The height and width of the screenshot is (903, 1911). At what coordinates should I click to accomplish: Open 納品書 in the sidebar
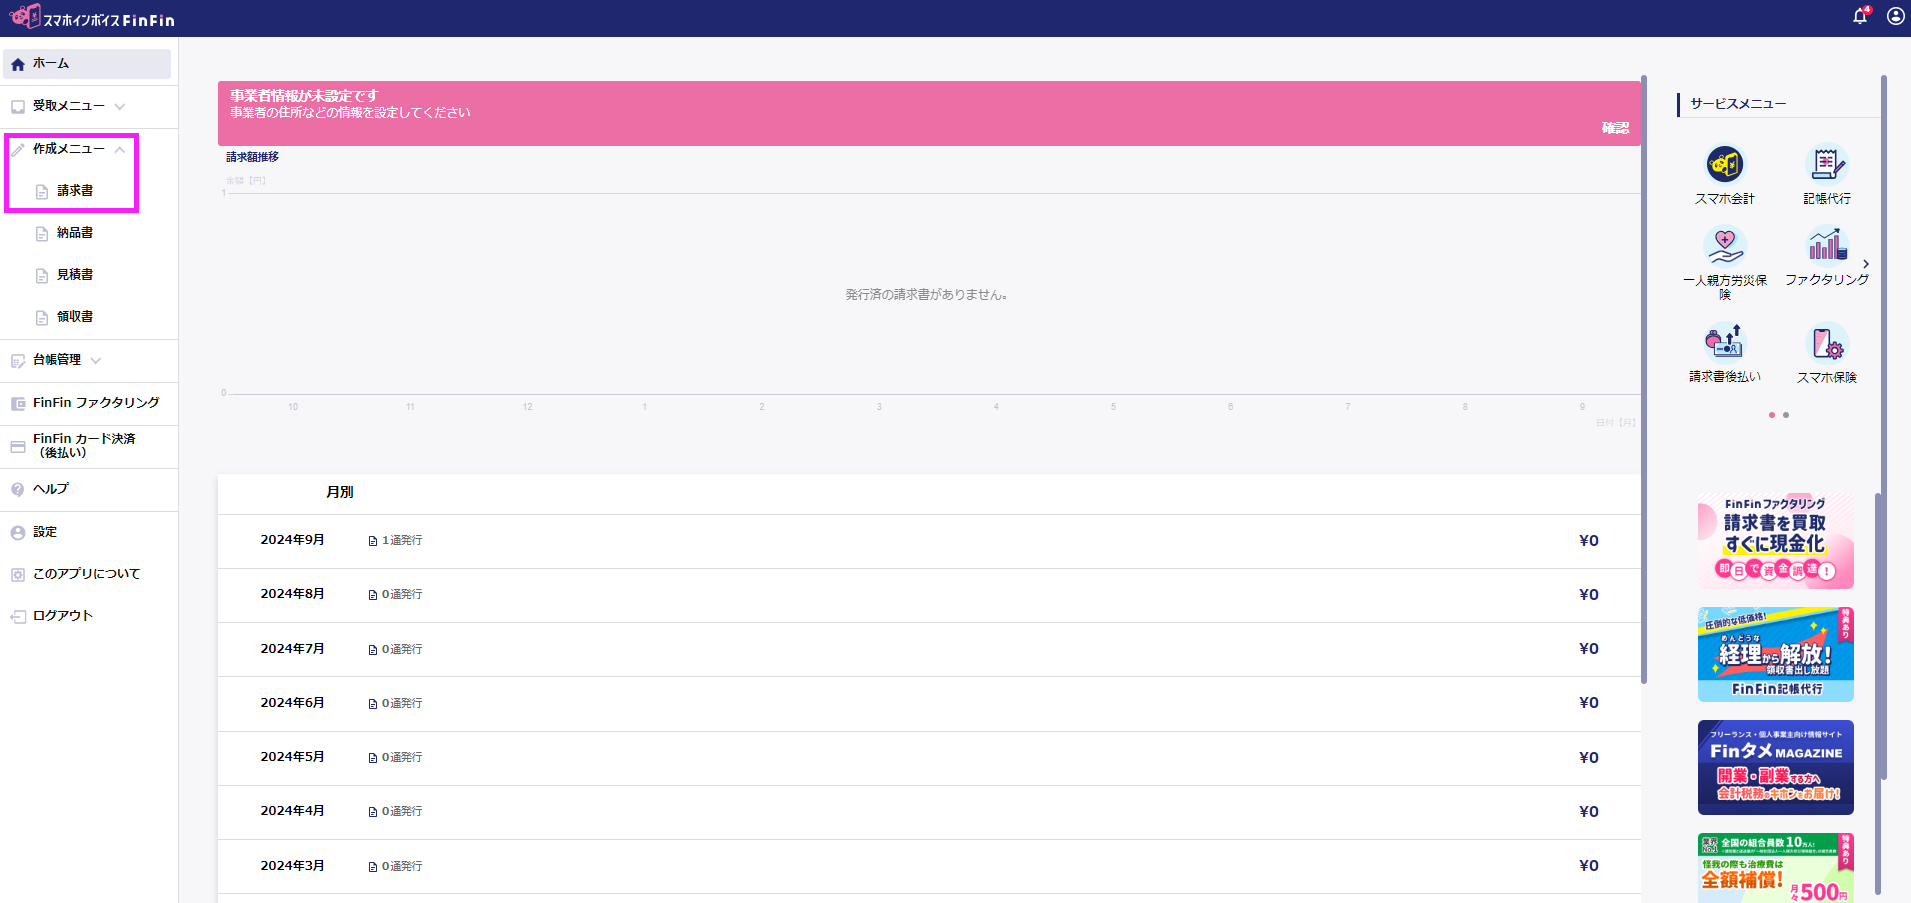coord(75,233)
